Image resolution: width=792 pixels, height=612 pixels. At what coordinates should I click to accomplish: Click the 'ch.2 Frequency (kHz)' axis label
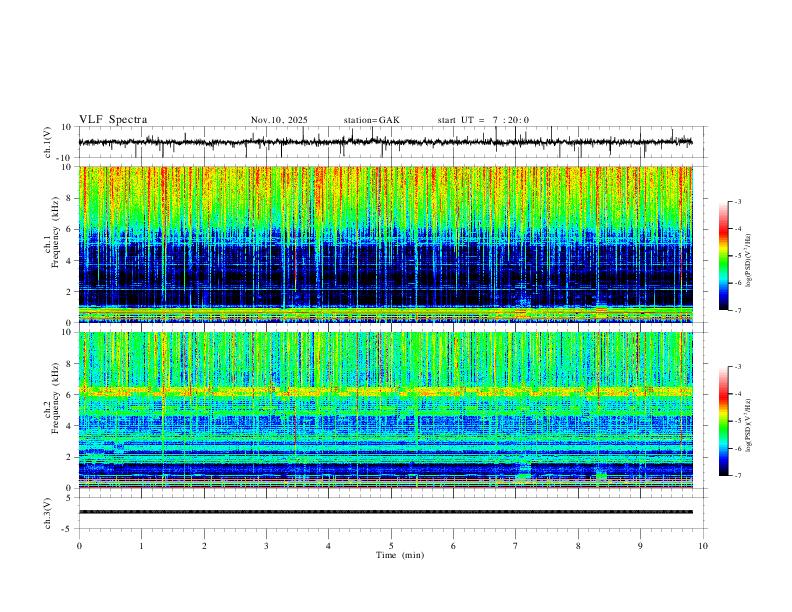point(51,398)
